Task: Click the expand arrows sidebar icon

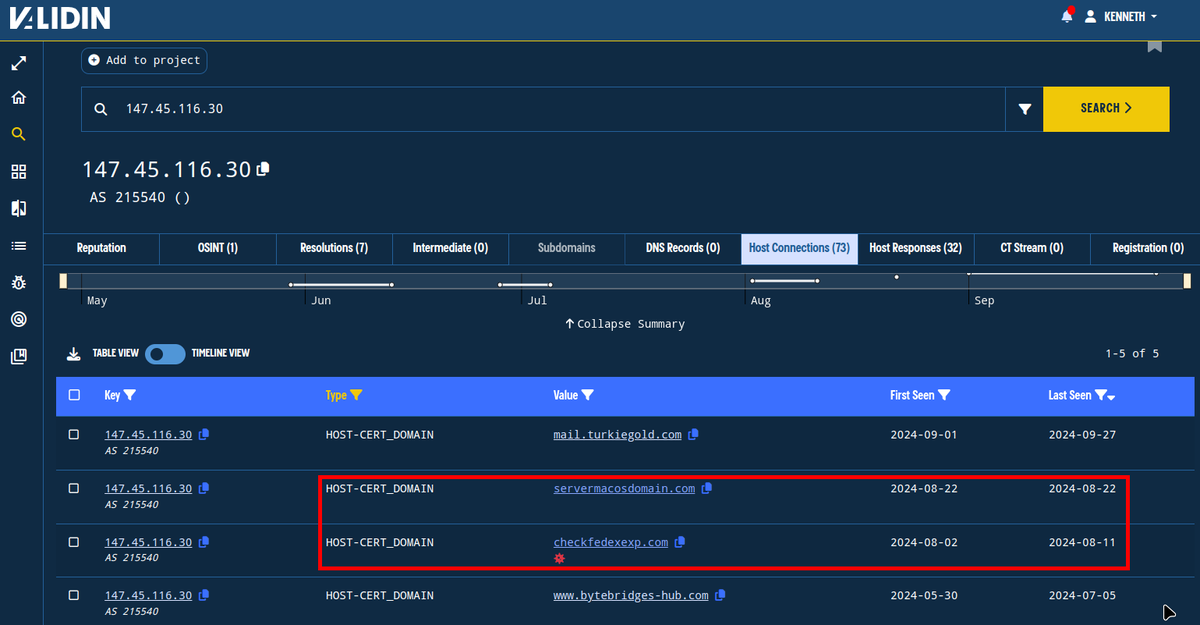Action: [x=19, y=63]
